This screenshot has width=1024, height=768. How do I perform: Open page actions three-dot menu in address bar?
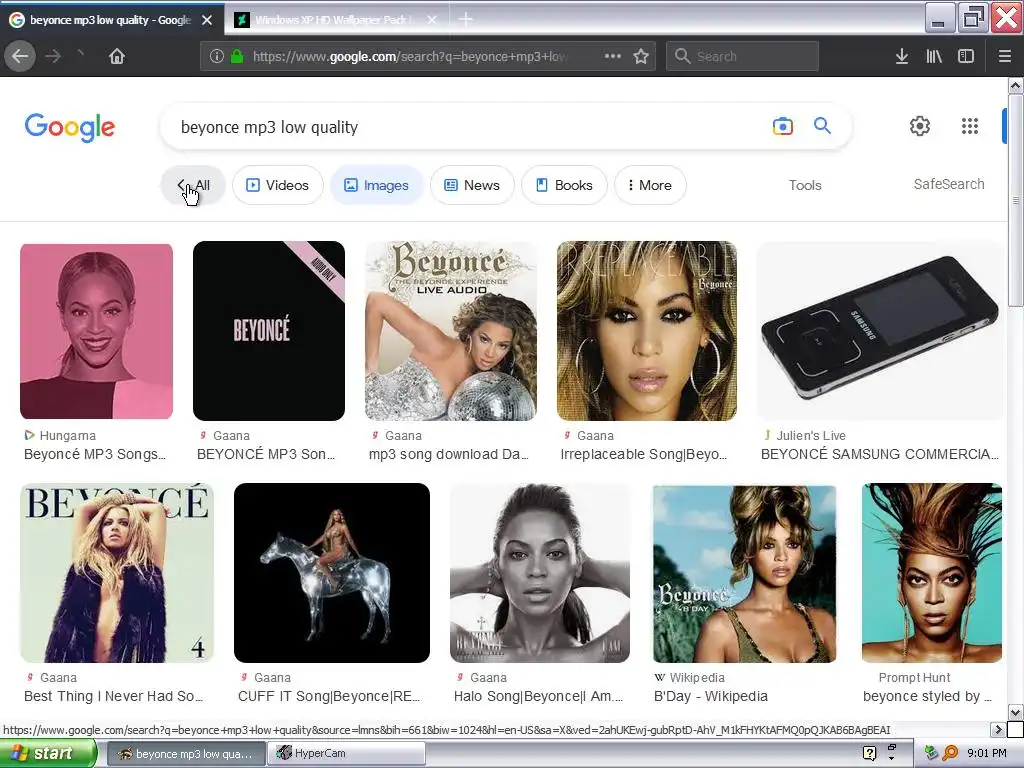613,56
